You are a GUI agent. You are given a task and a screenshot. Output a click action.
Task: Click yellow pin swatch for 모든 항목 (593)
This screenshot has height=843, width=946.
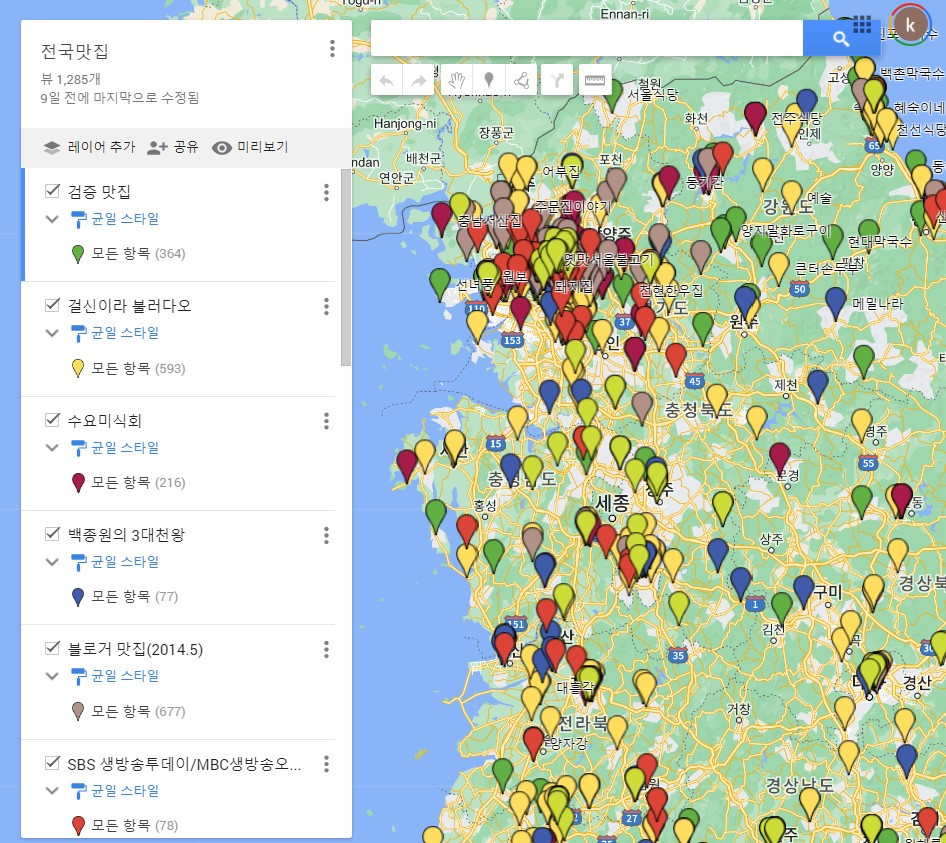pos(78,368)
